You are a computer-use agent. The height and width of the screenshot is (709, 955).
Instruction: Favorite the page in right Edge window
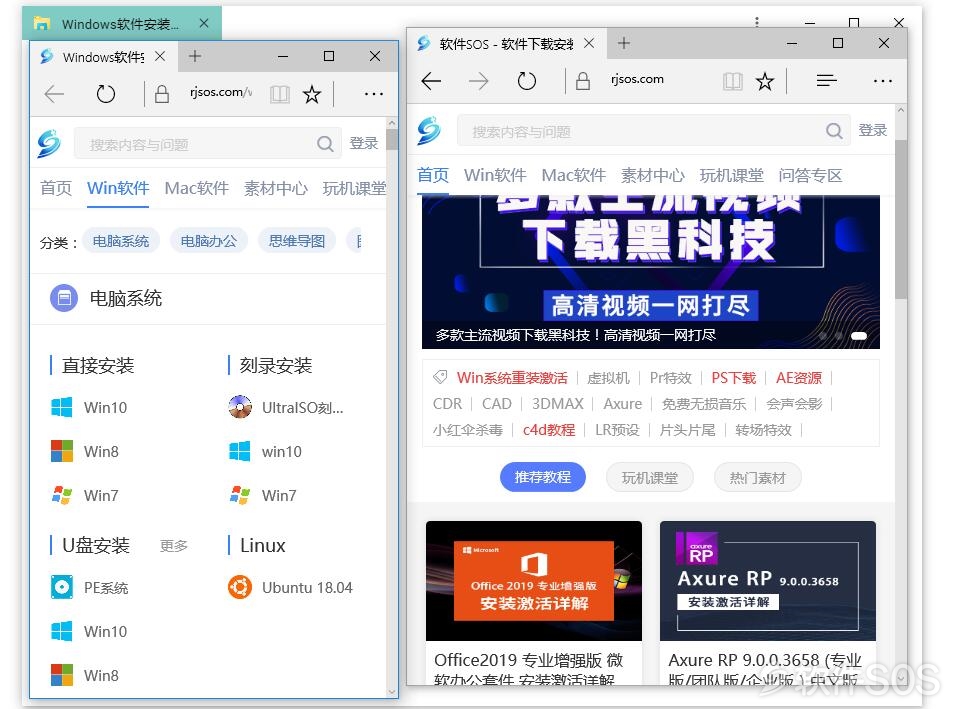click(x=765, y=81)
